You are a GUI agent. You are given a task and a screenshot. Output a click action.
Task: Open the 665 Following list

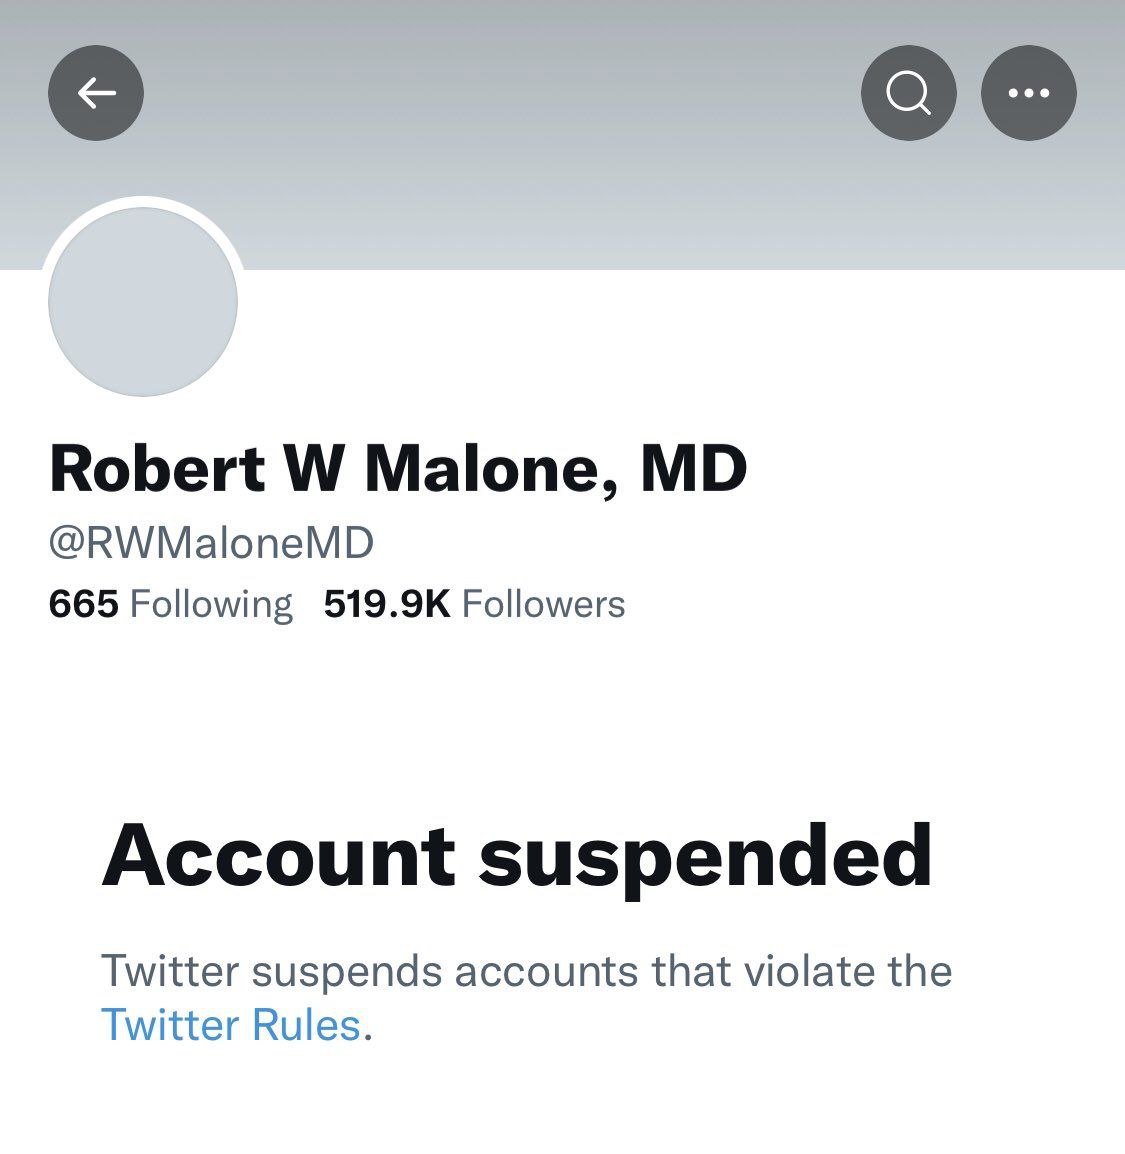[x=171, y=604]
